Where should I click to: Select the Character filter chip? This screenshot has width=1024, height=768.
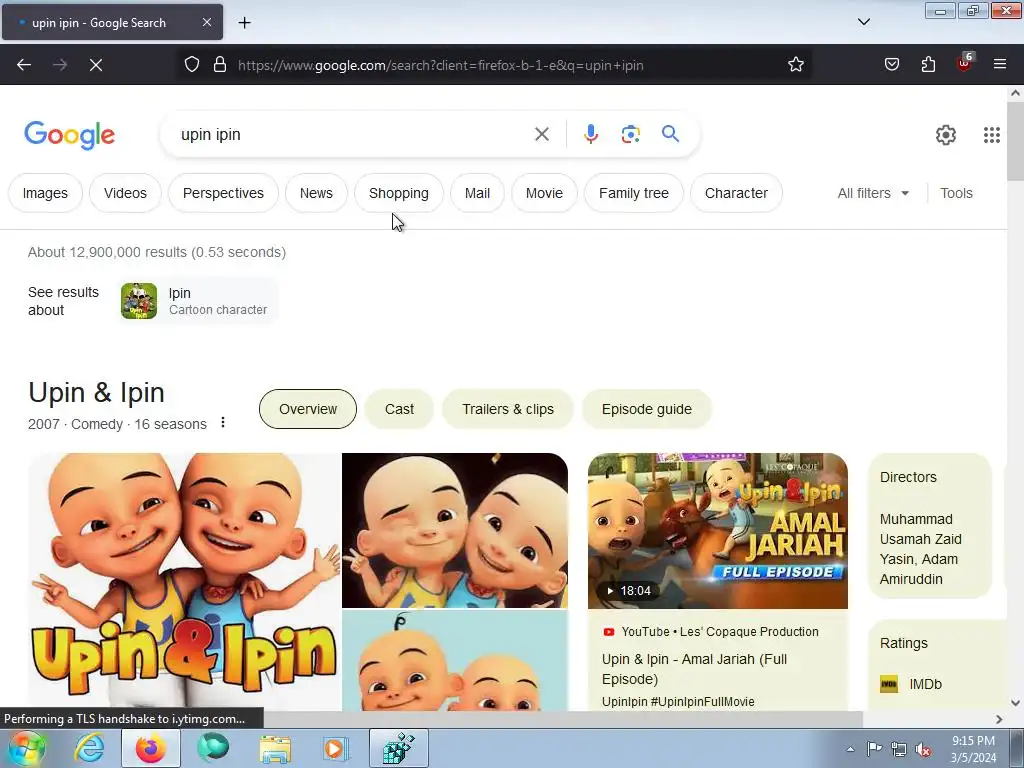(736, 193)
